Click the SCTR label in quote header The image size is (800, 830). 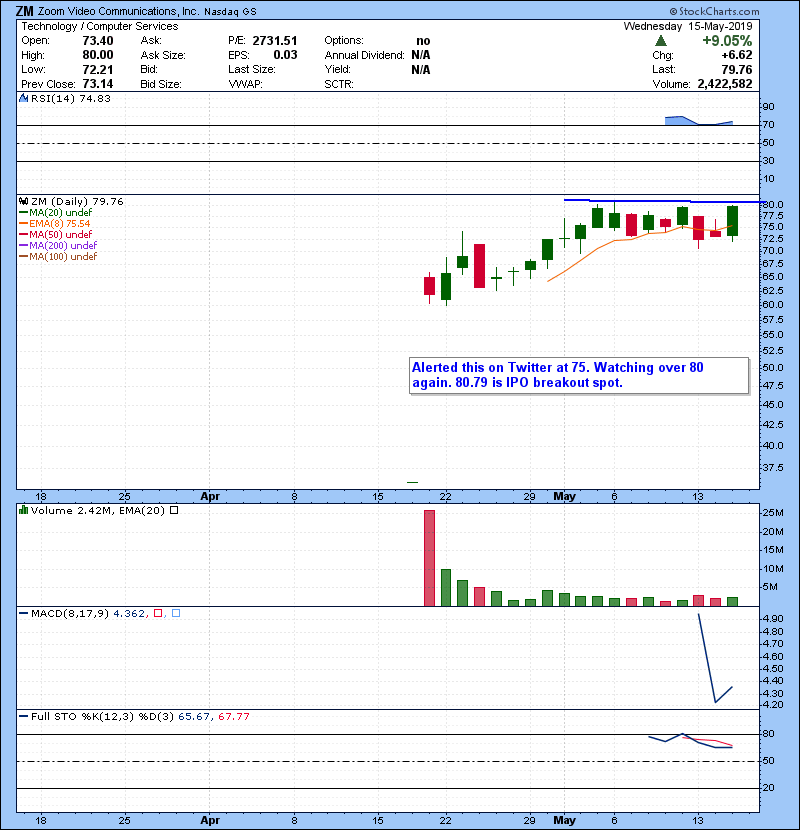pos(339,84)
